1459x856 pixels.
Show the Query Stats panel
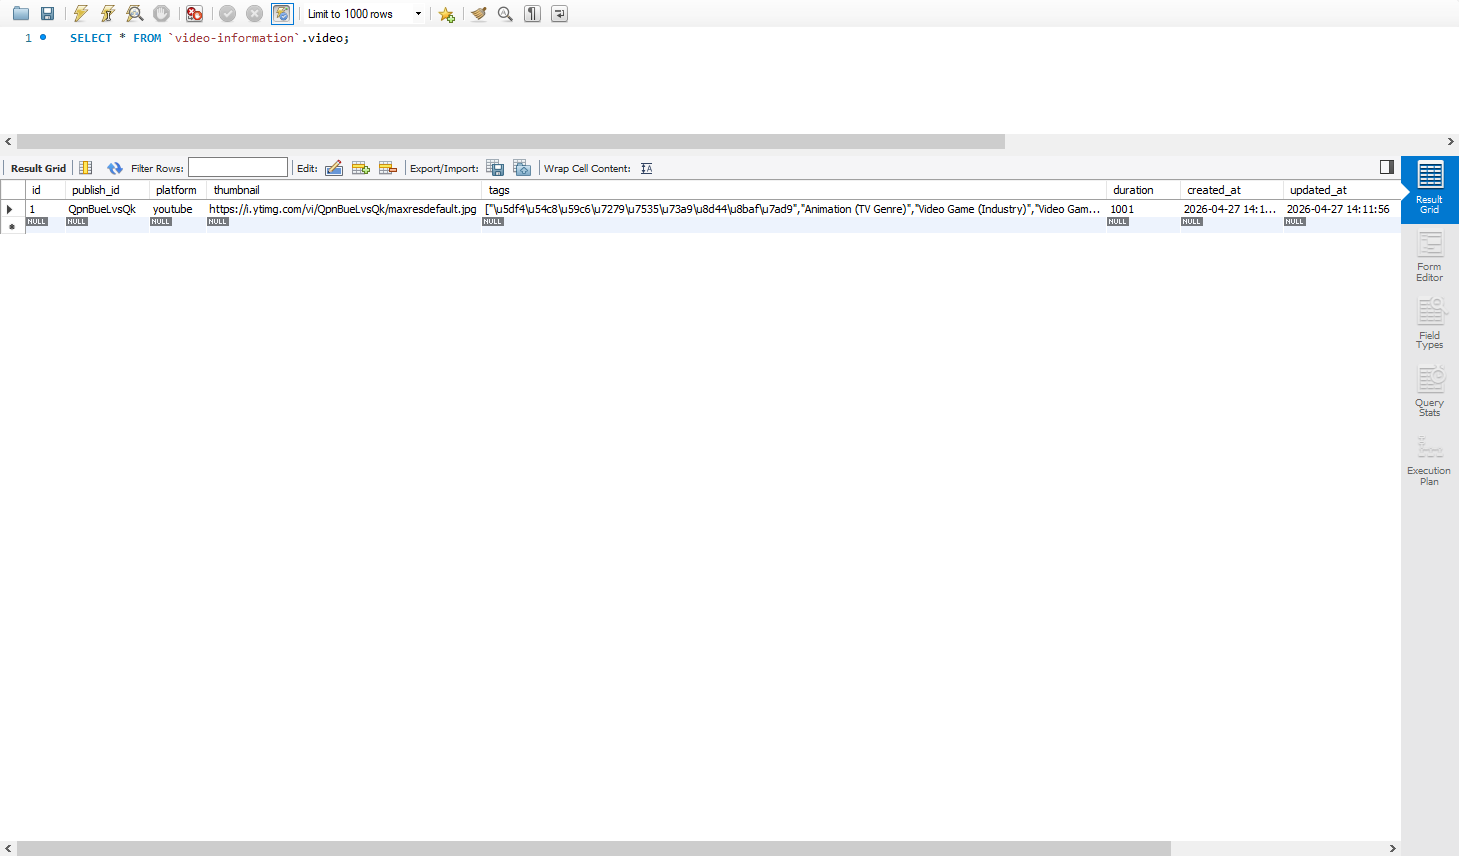(1430, 392)
